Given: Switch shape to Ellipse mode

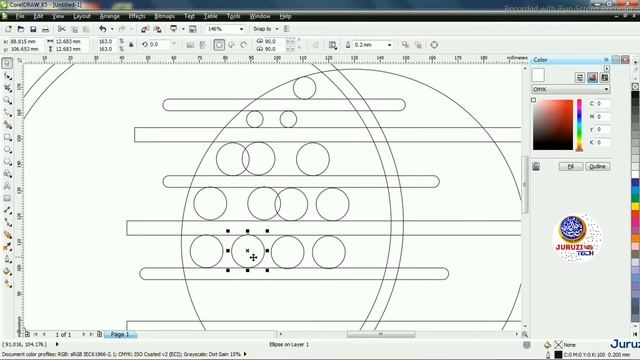Looking at the screenshot, I should point(219,45).
